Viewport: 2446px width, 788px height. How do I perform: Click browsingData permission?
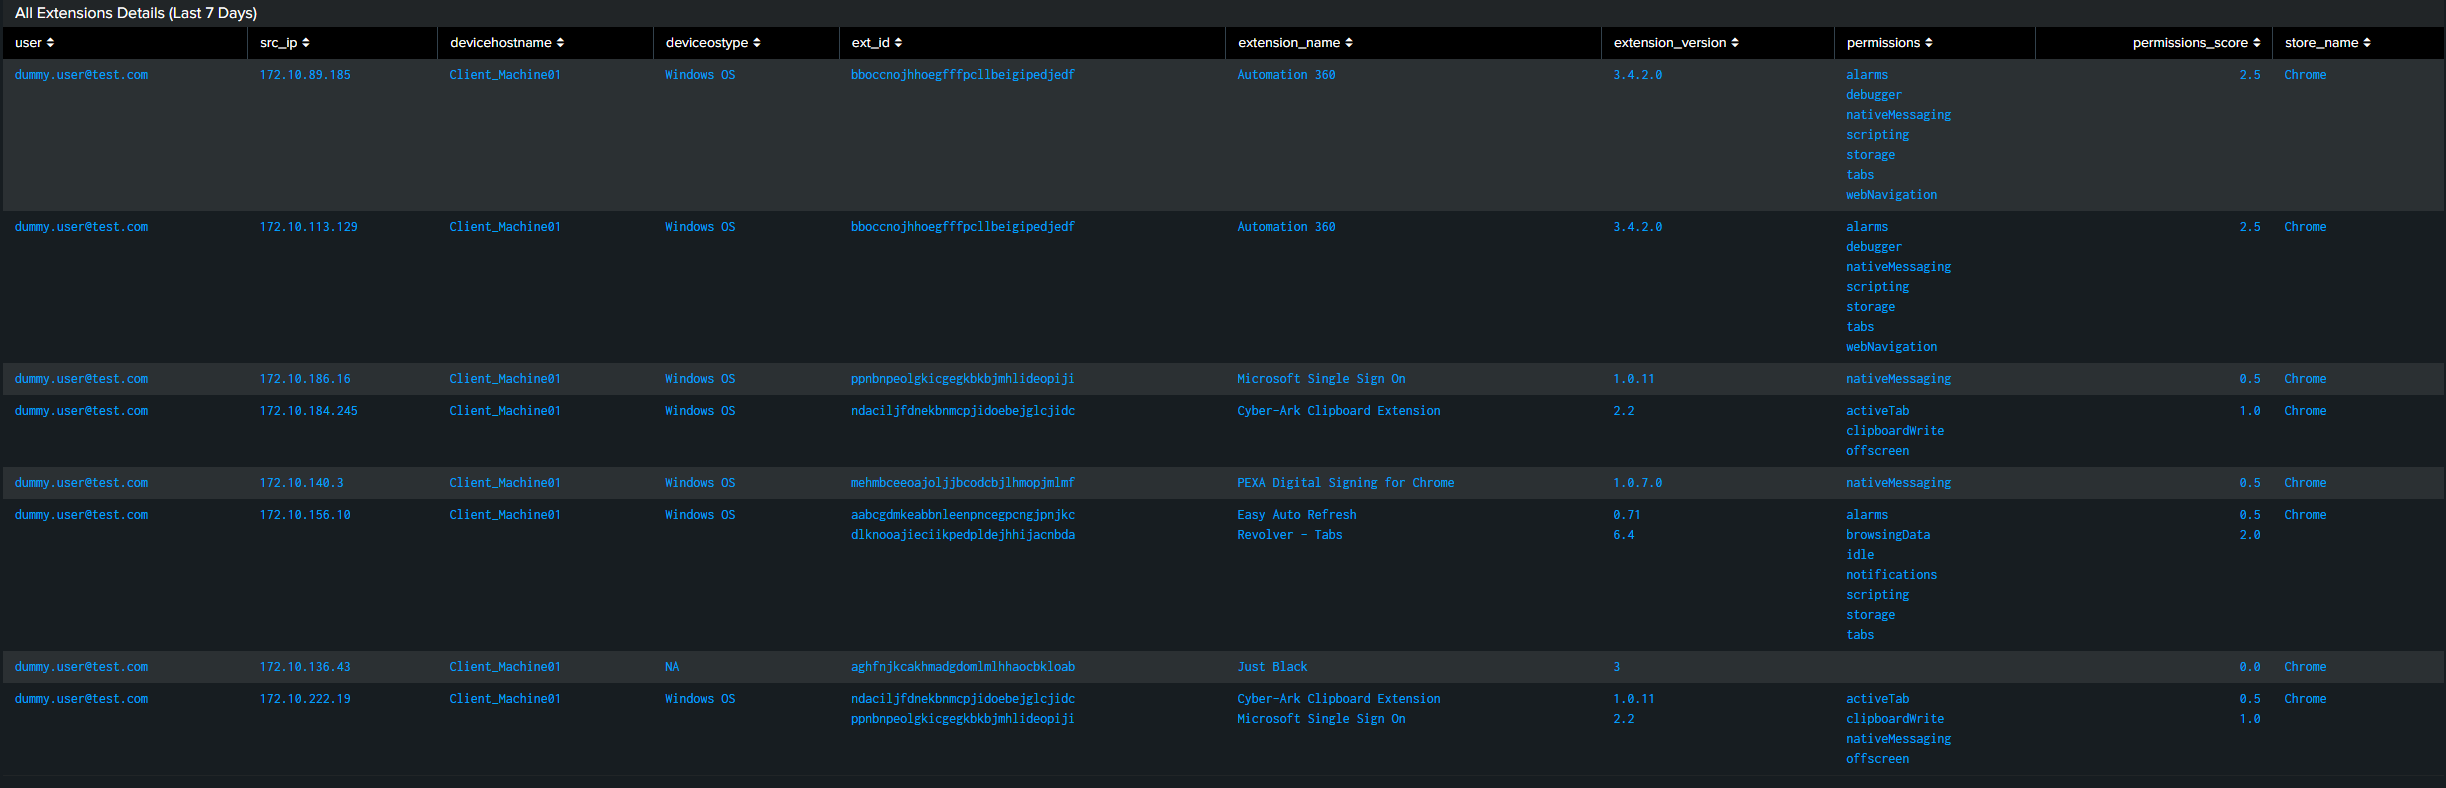tap(1888, 535)
